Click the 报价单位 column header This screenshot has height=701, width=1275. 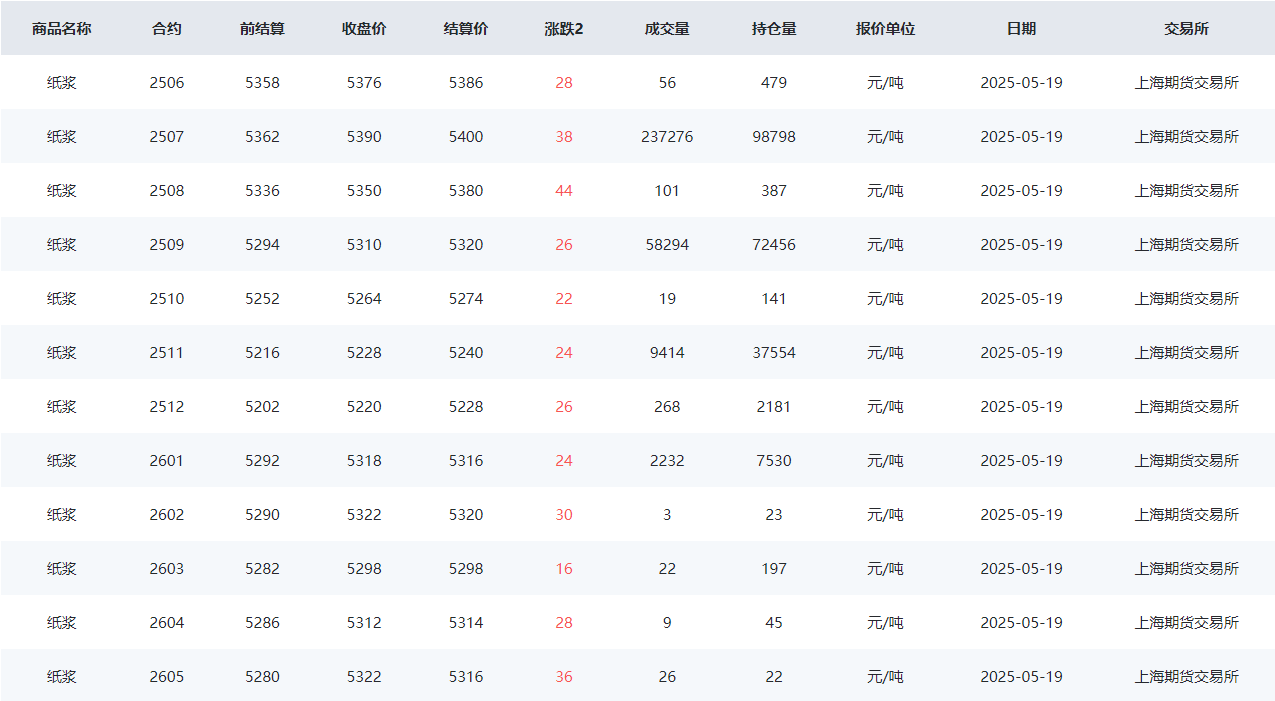[x=885, y=29]
